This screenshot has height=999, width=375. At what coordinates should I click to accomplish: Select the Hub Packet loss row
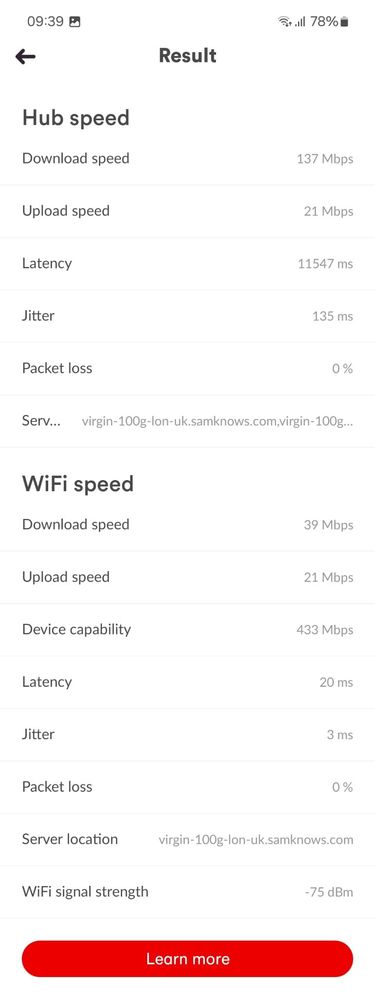[x=187, y=368]
